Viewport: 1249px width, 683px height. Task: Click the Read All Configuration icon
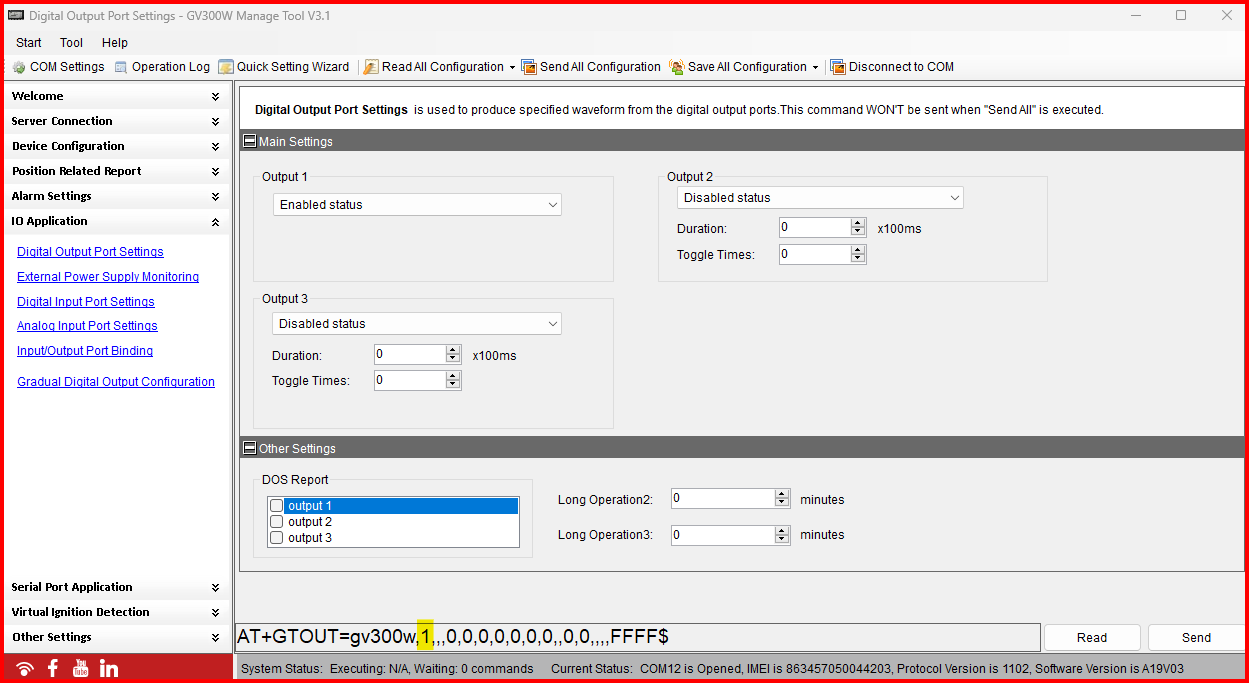tap(371, 67)
